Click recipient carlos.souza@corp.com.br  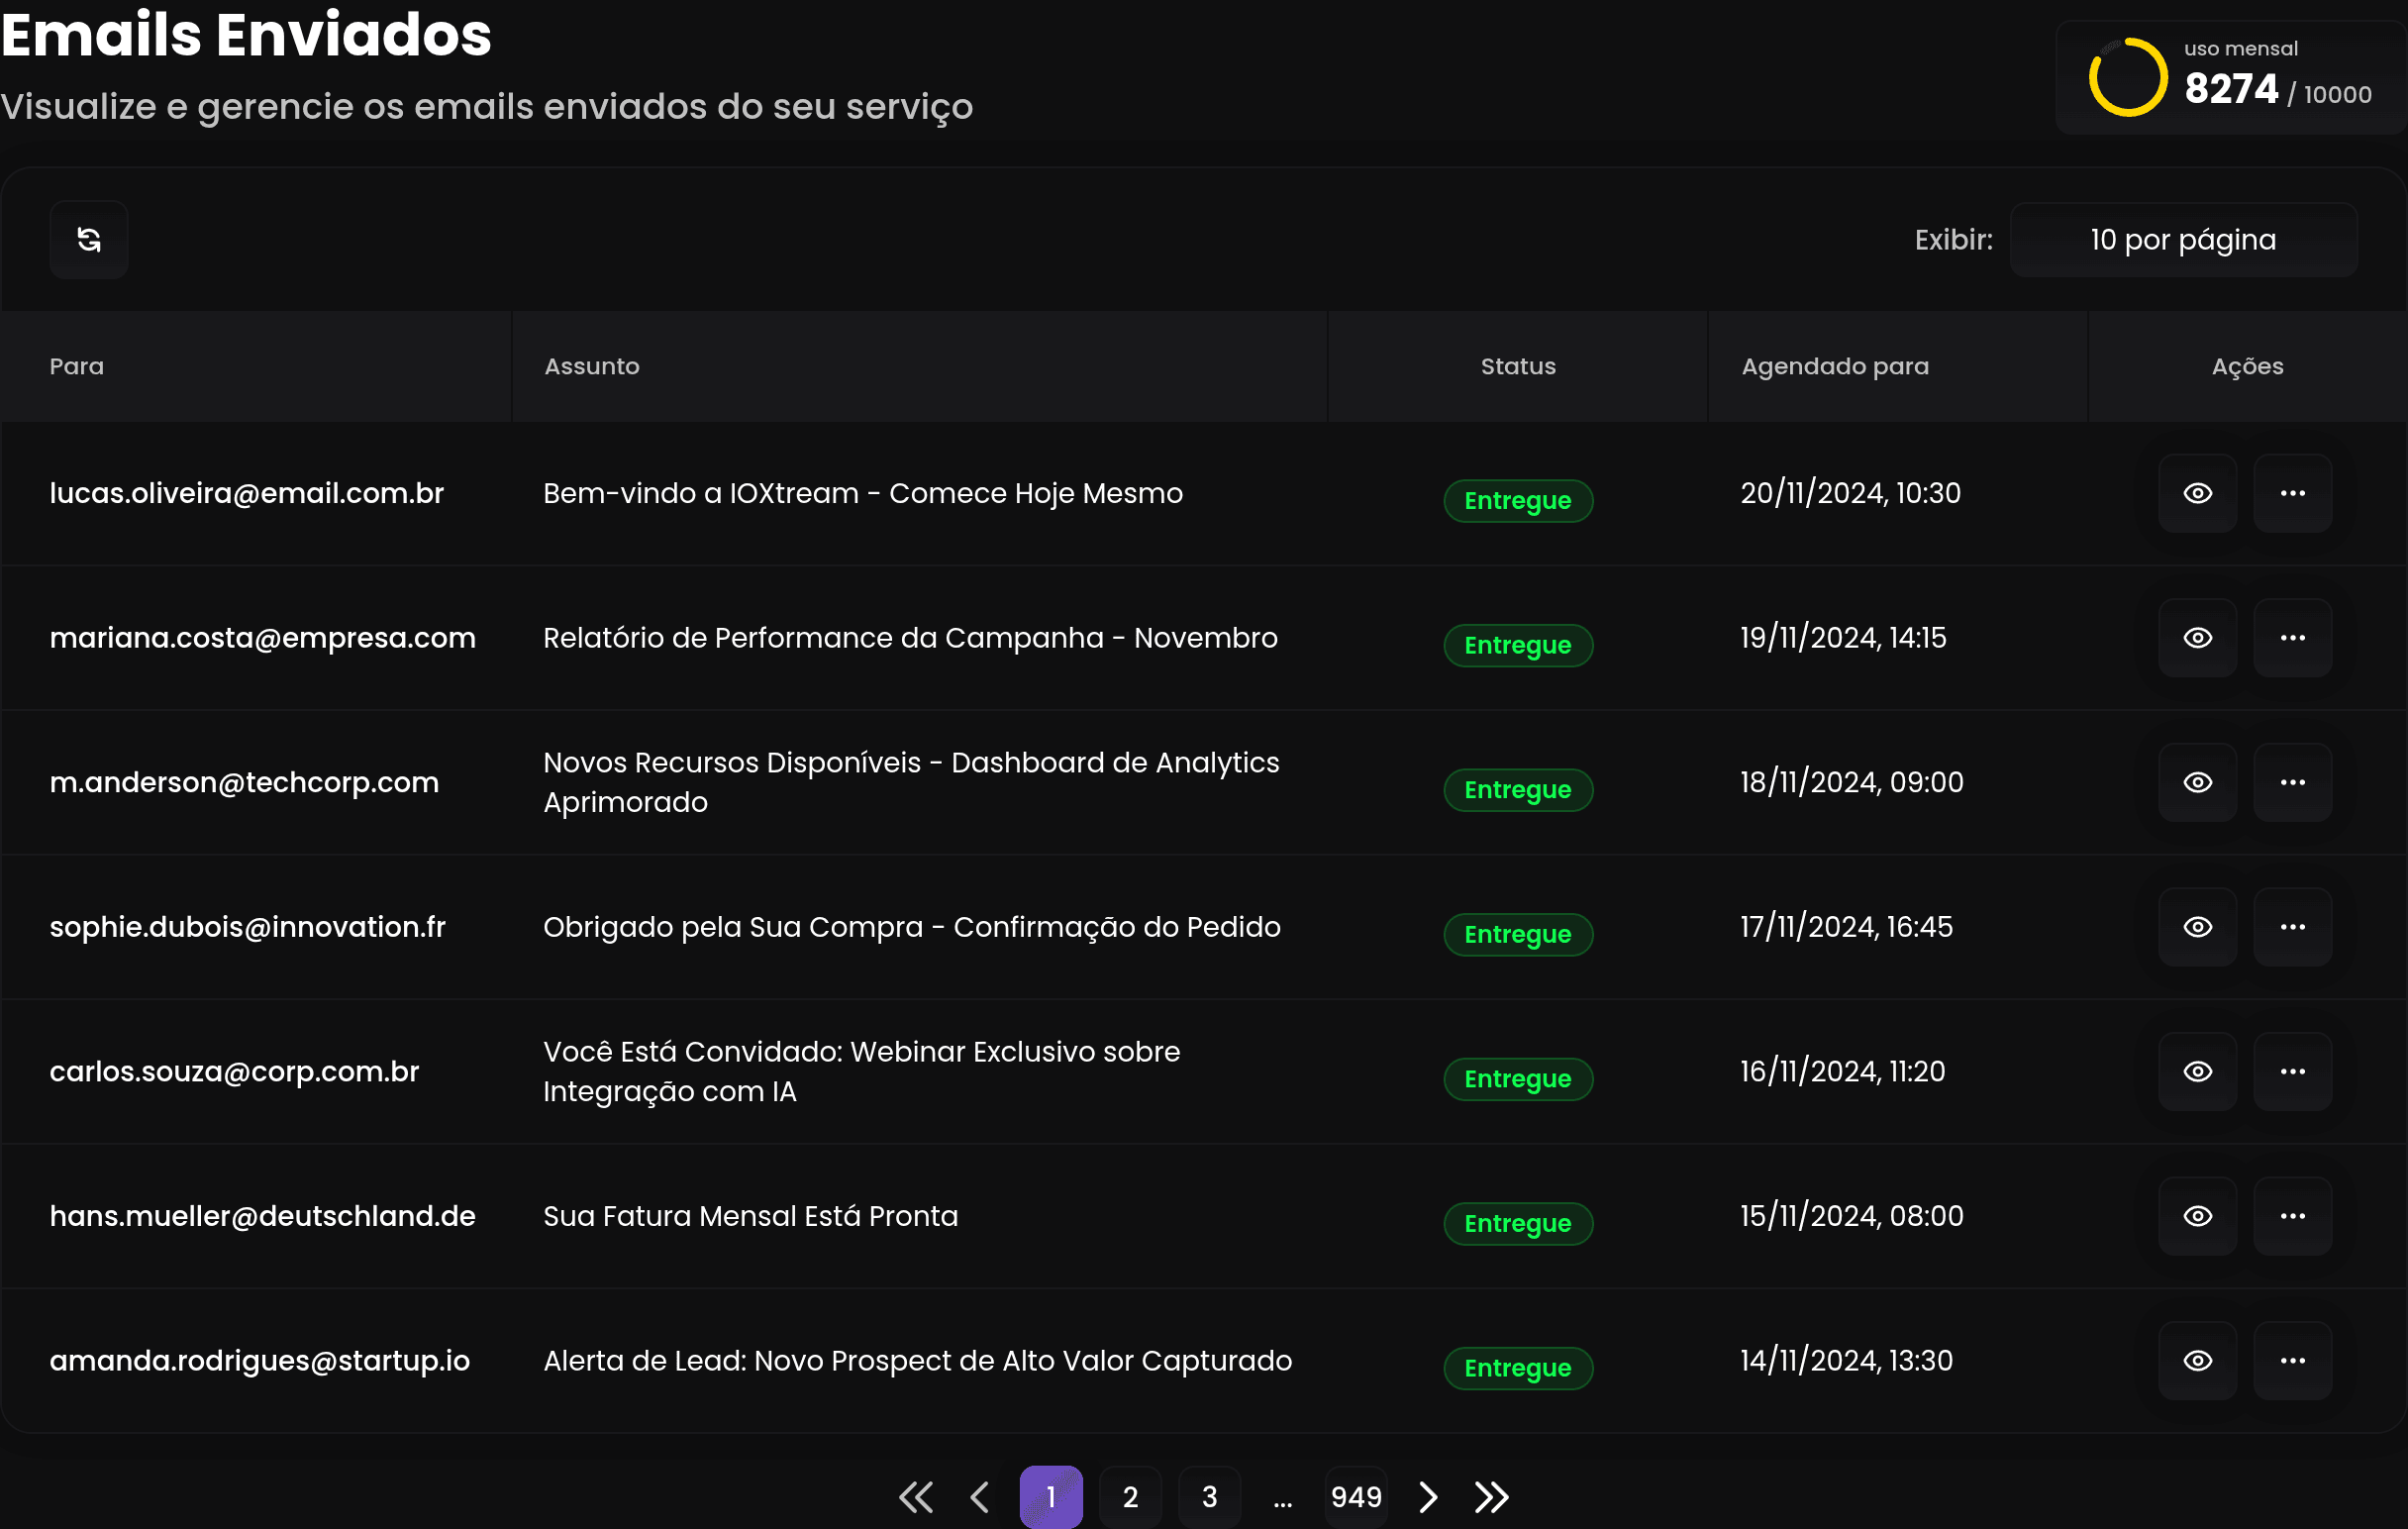(234, 1071)
